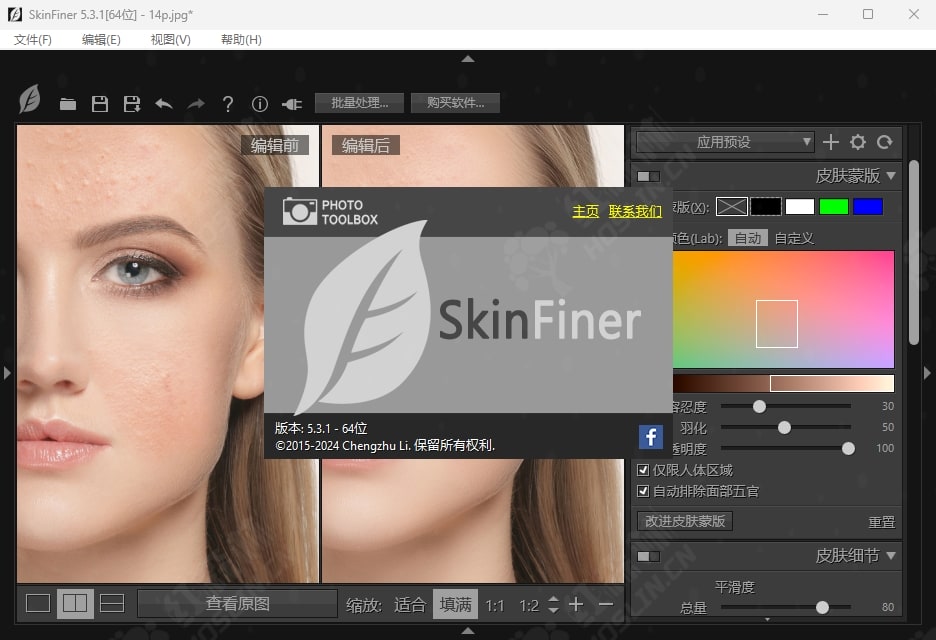Click the 透明度 slider handle at 100
The image size is (936, 640).
click(x=848, y=448)
